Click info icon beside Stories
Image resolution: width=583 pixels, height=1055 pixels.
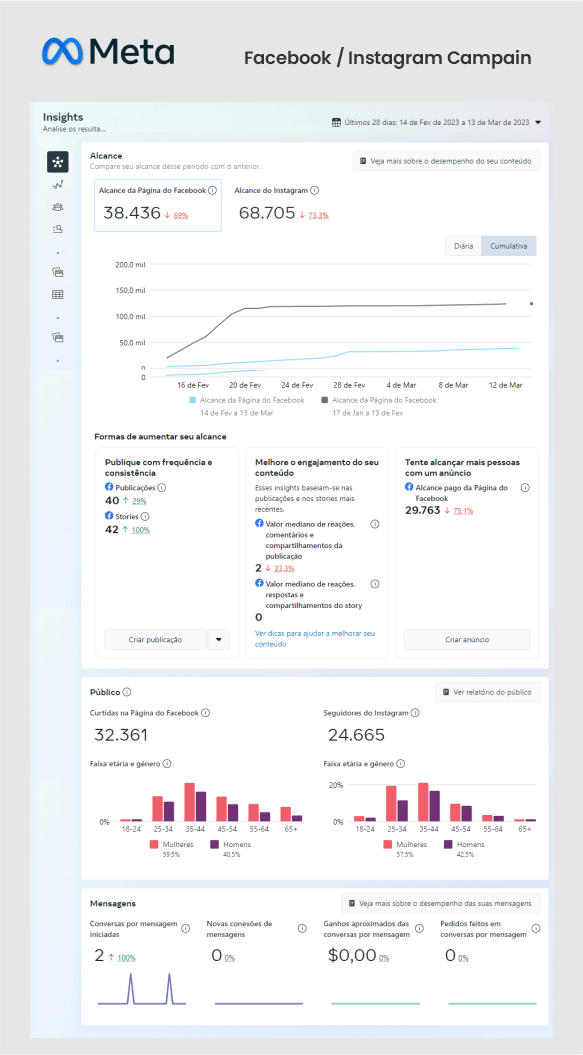[x=145, y=517]
